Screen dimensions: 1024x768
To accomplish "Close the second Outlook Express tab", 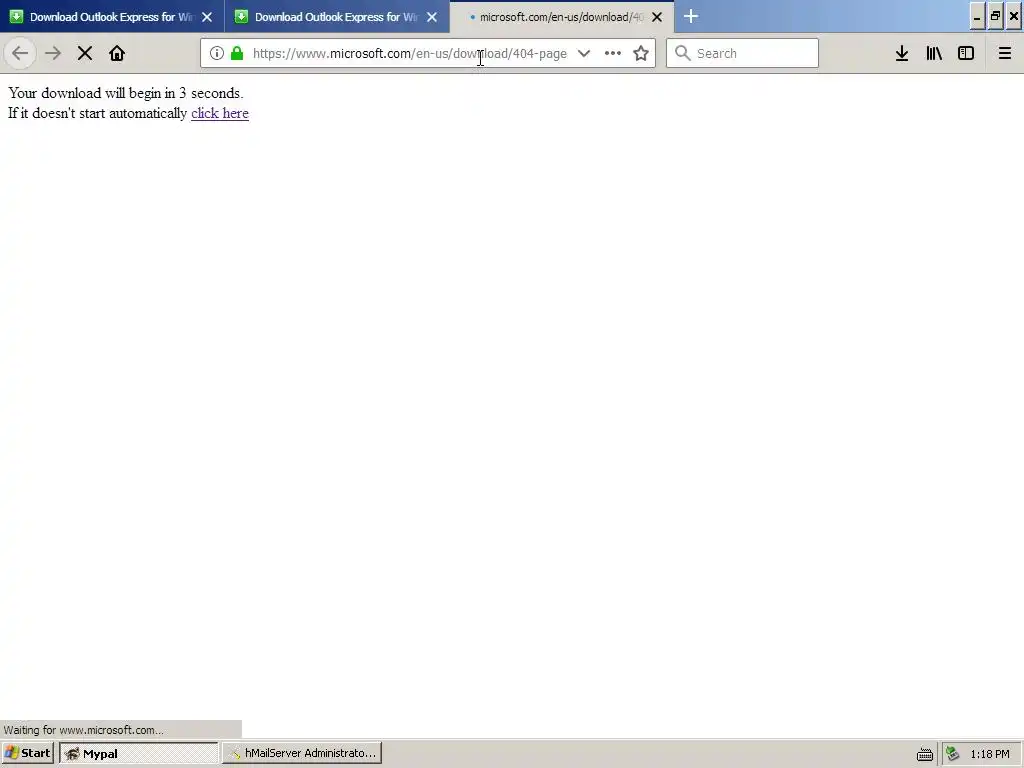I will coord(432,17).
